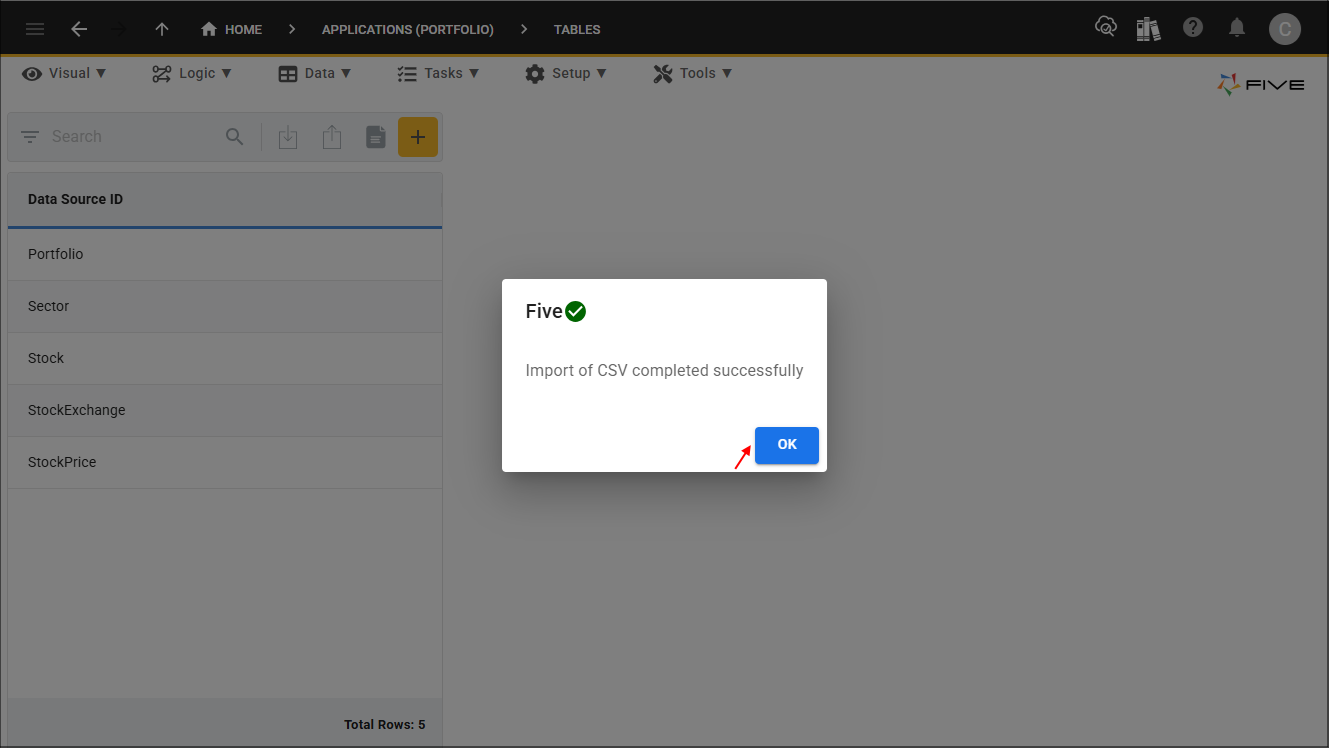Select the Sector table row
The width and height of the screenshot is (1329, 748).
pos(225,306)
